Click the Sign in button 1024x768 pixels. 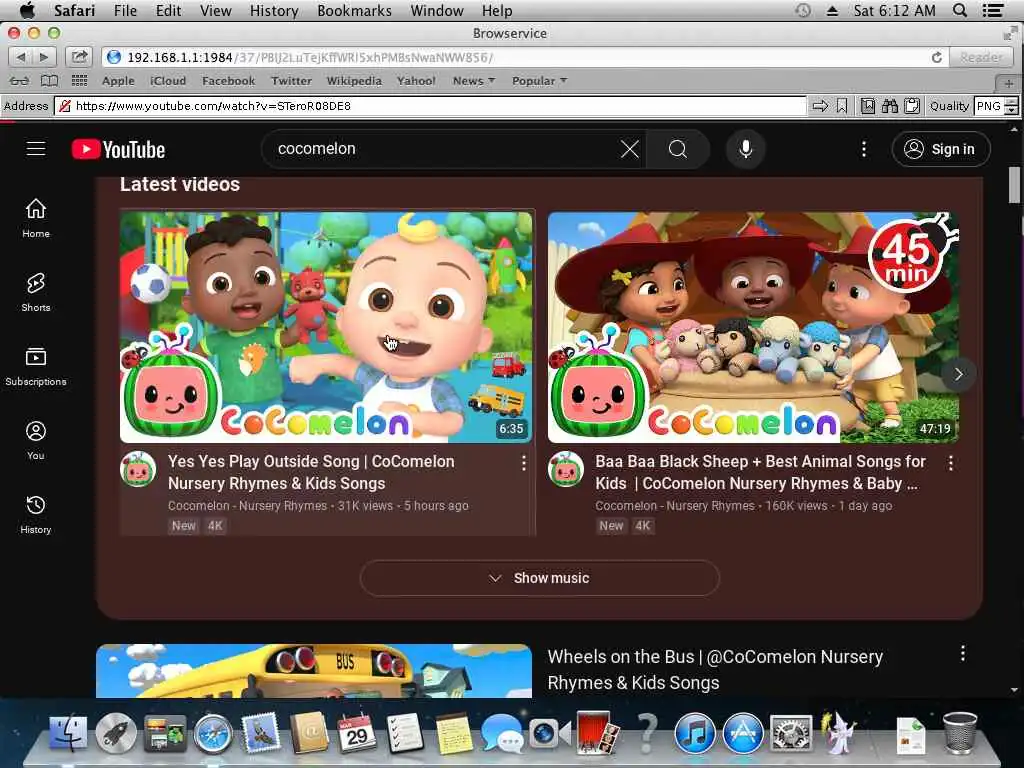point(940,149)
